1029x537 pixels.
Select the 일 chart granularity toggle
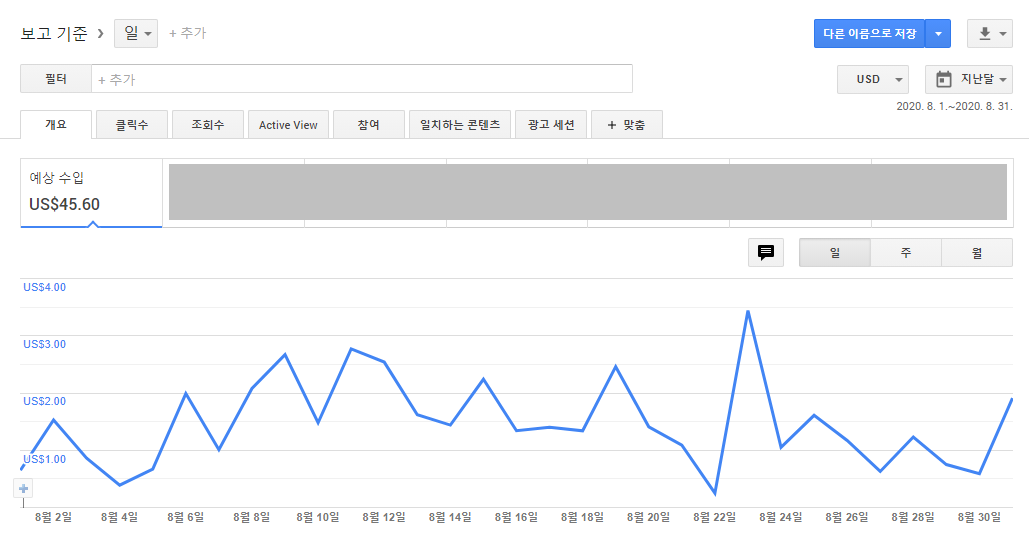[x=835, y=253]
